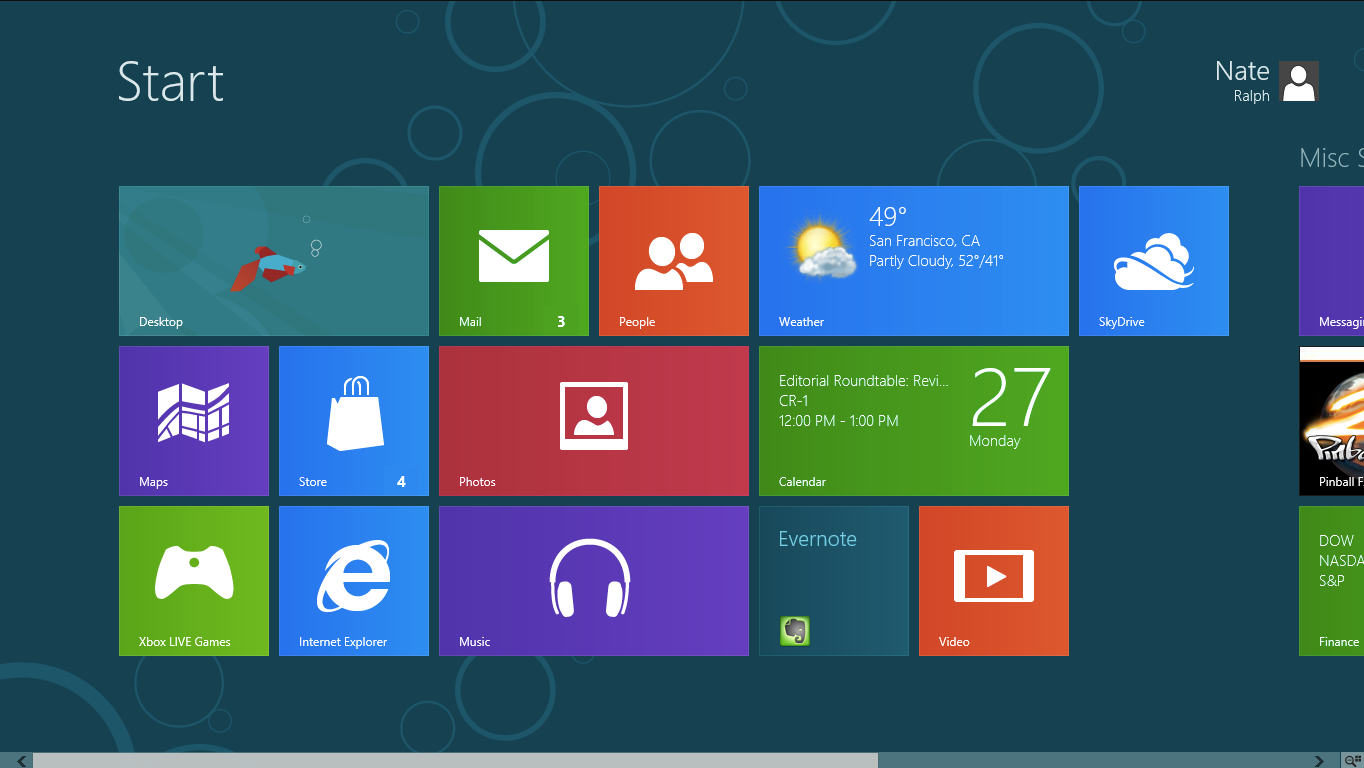Screen dimensions: 1364x768
Task: Click the horizontal scrollbar thumb
Action: (455, 761)
